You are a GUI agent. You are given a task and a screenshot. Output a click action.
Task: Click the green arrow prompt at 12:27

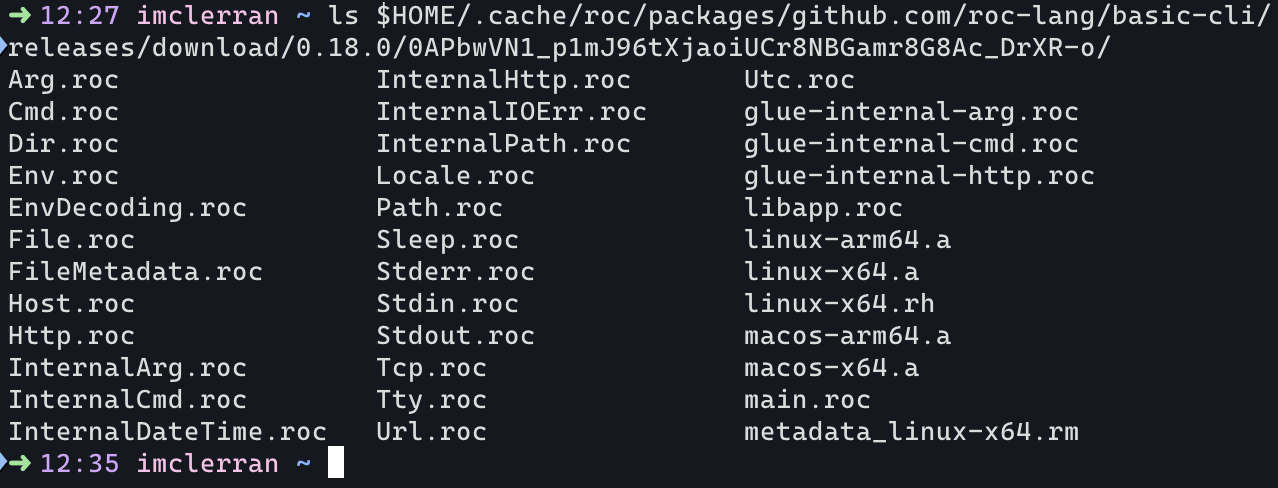tap(19, 16)
